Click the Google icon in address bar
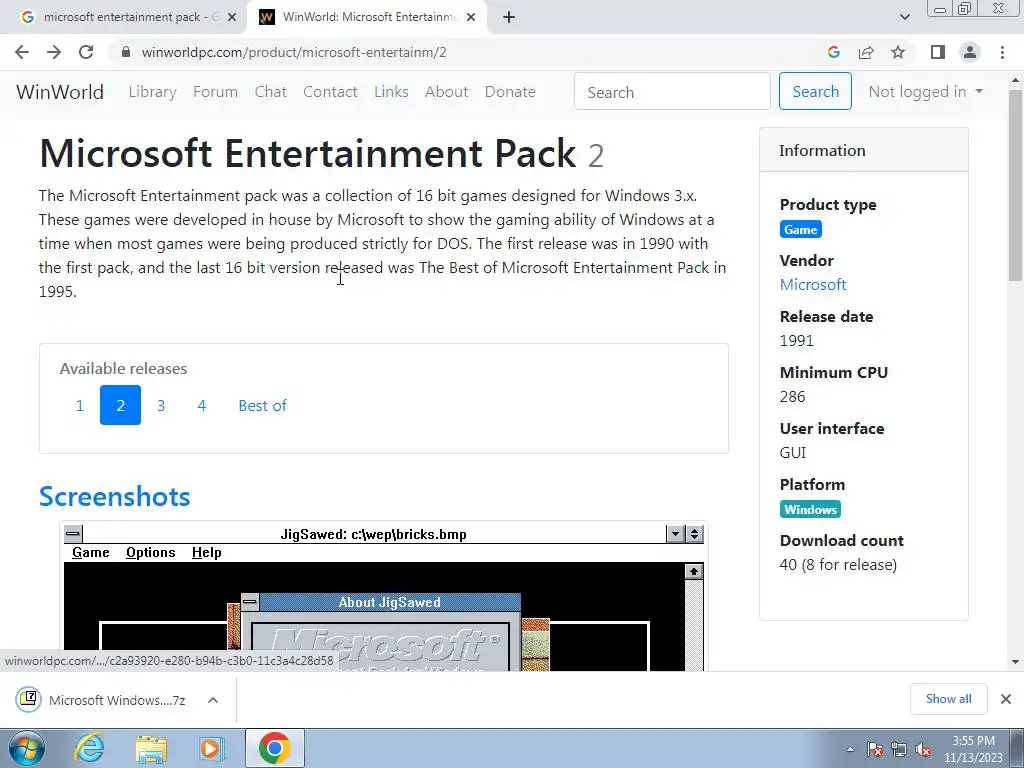 (x=833, y=52)
